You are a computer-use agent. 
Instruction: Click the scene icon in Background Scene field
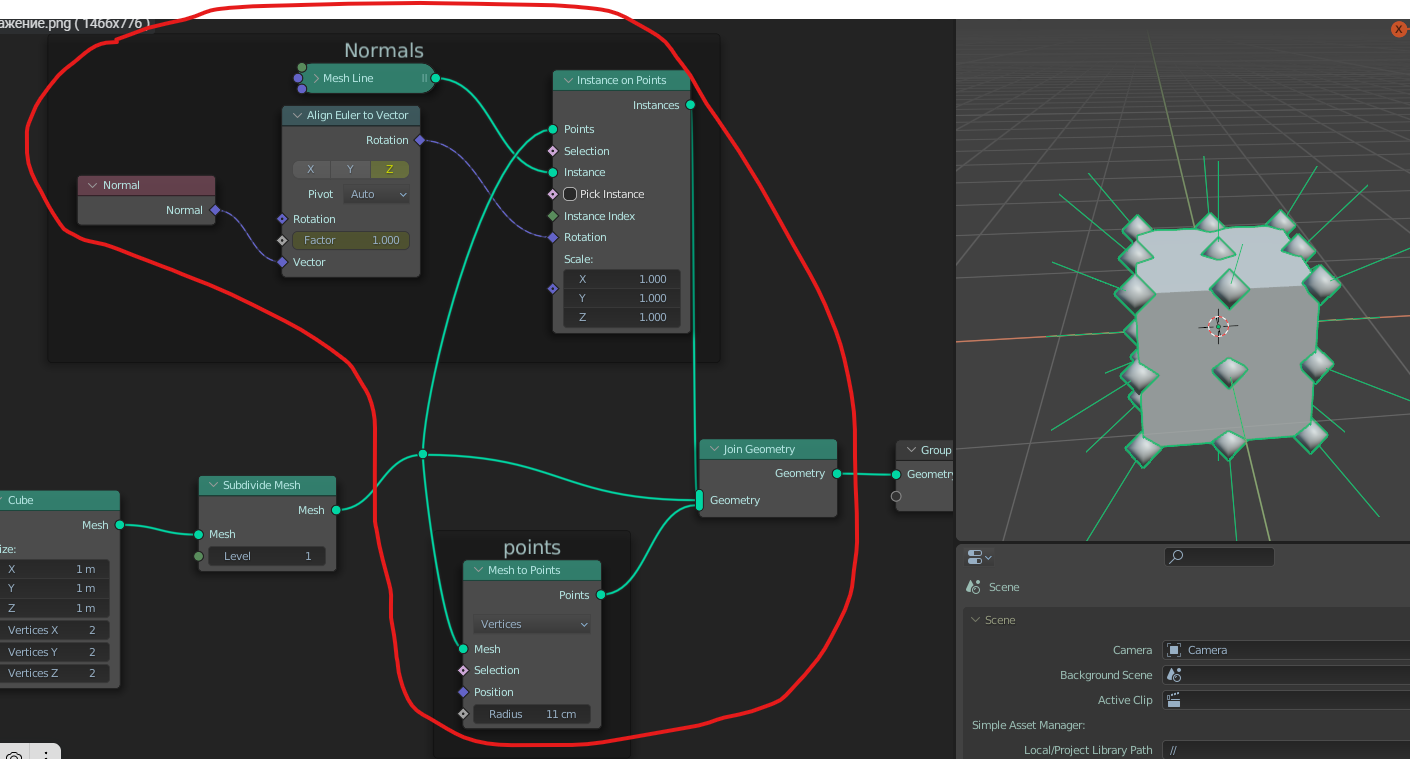tap(1175, 675)
